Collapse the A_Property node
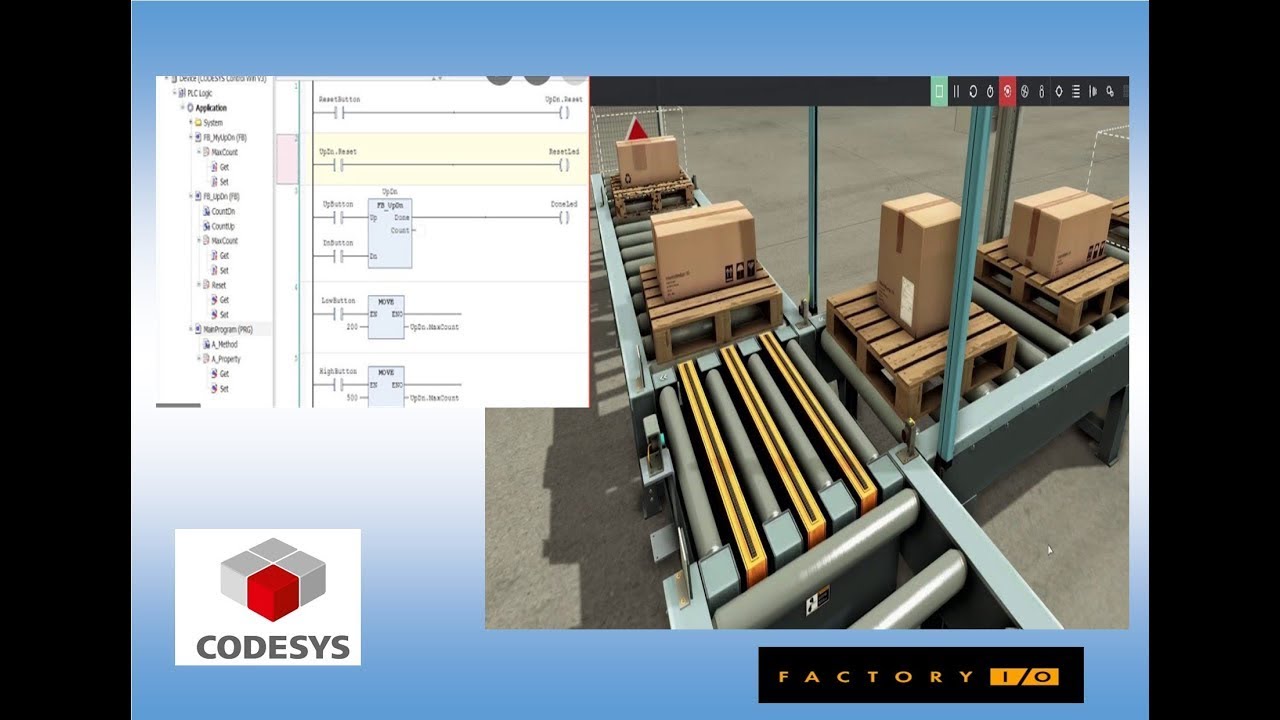This screenshot has width=1280, height=720. (198, 359)
